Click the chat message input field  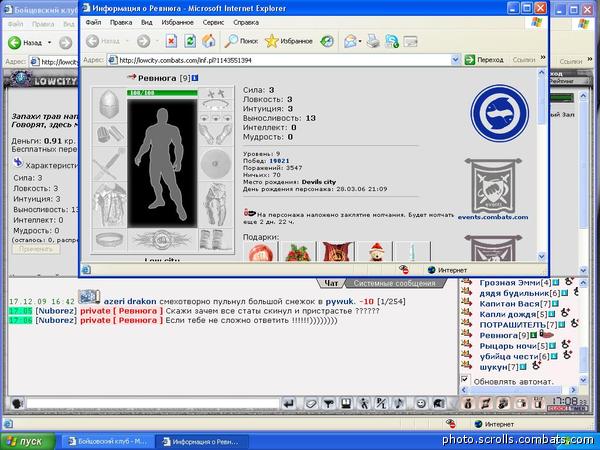tap(152, 404)
